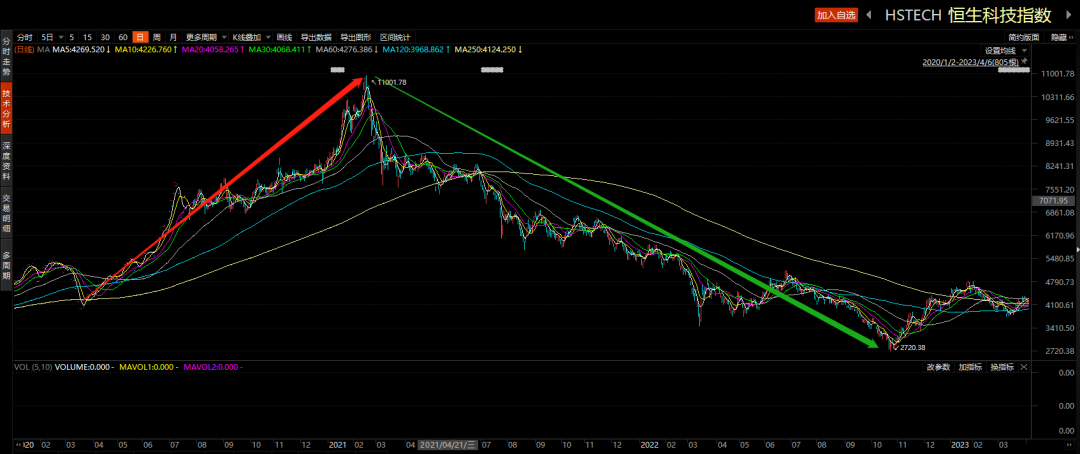Click the 加入自选 add-to-watchlist button
The width and height of the screenshot is (1080, 454).
tap(836, 14)
